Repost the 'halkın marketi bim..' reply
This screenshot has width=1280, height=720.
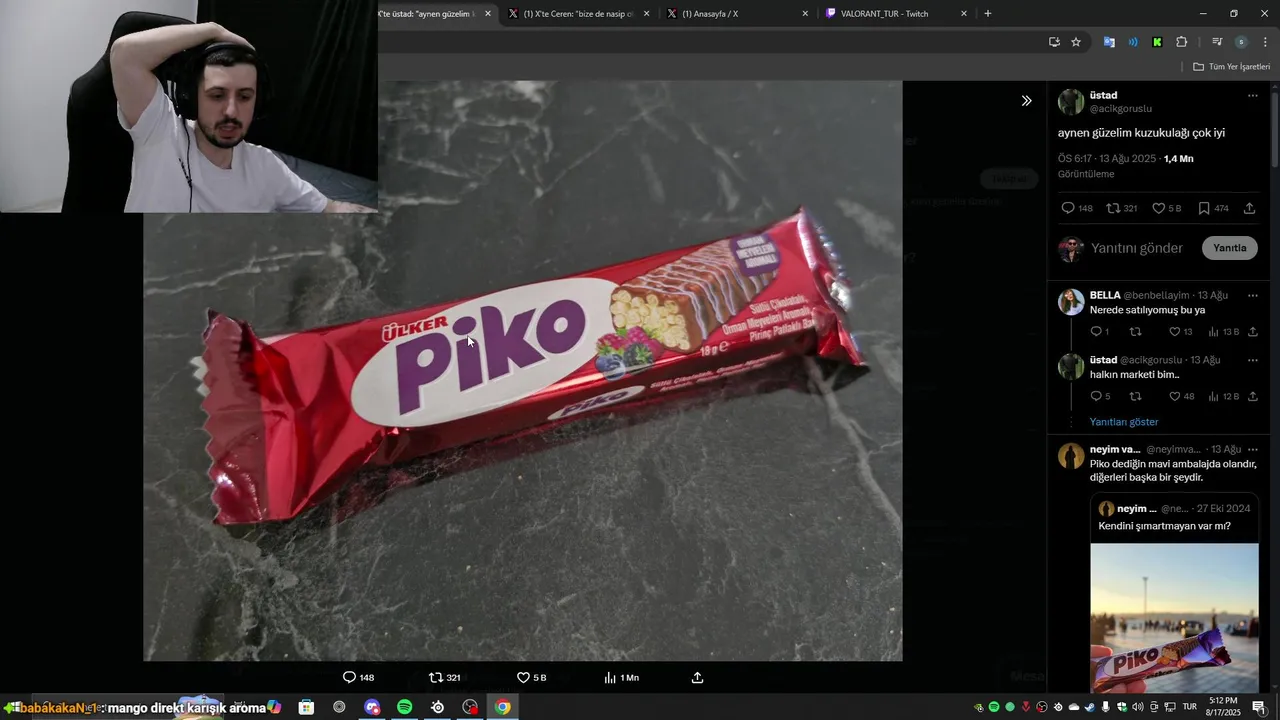point(1135,397)
